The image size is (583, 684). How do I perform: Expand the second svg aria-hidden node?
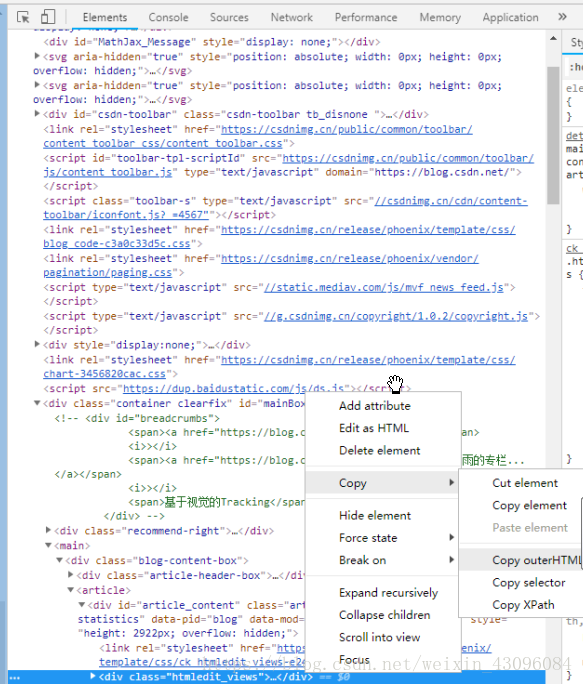(x=37, y=85)
